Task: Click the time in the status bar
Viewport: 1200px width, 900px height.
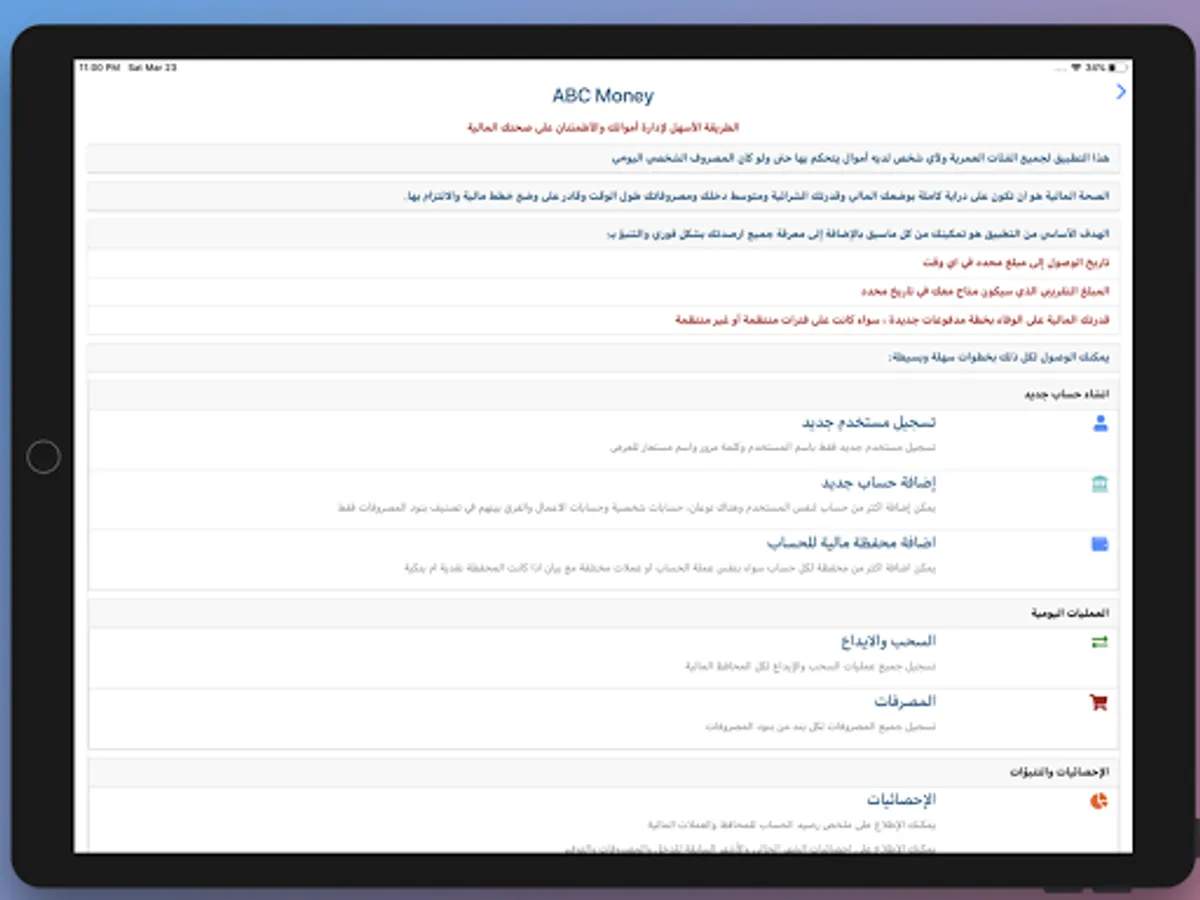Action: (101, 68)
